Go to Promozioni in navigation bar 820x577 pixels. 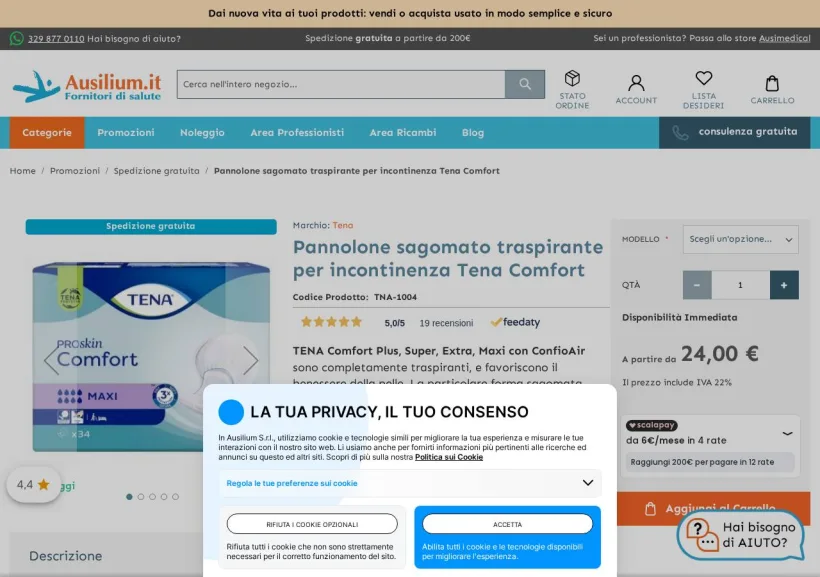click(126, 133)
